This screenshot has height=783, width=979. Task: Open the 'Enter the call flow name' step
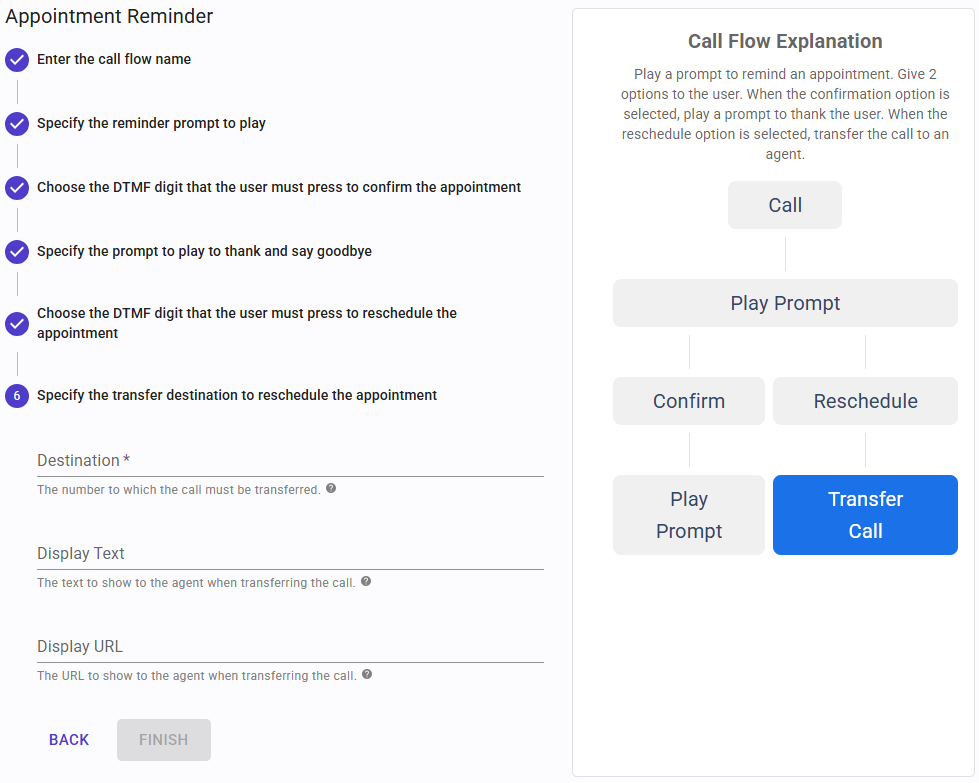(x=114, y=60)
